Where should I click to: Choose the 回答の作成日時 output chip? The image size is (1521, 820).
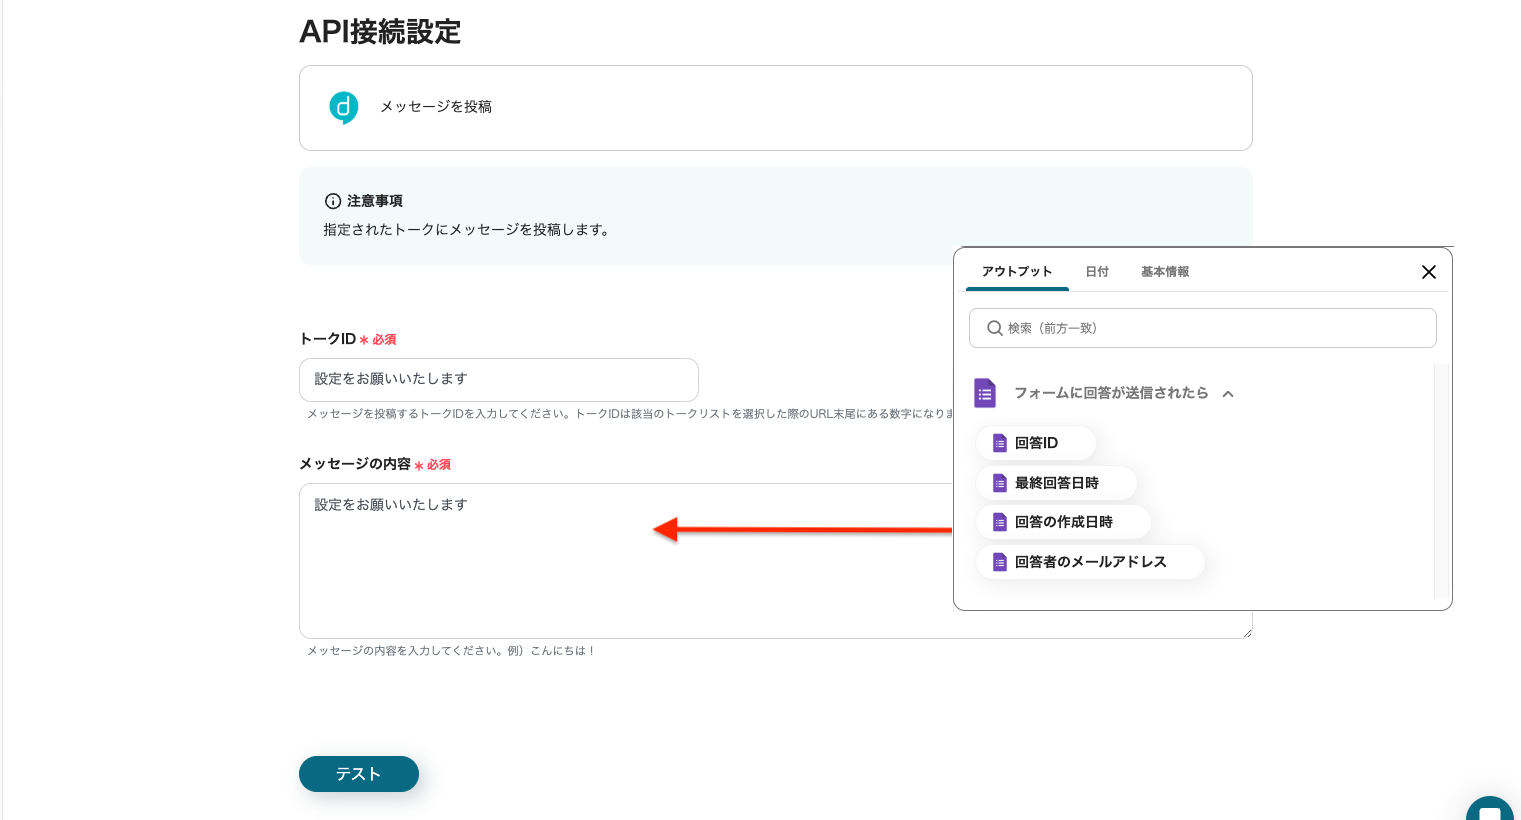(x=1062, y=522)
